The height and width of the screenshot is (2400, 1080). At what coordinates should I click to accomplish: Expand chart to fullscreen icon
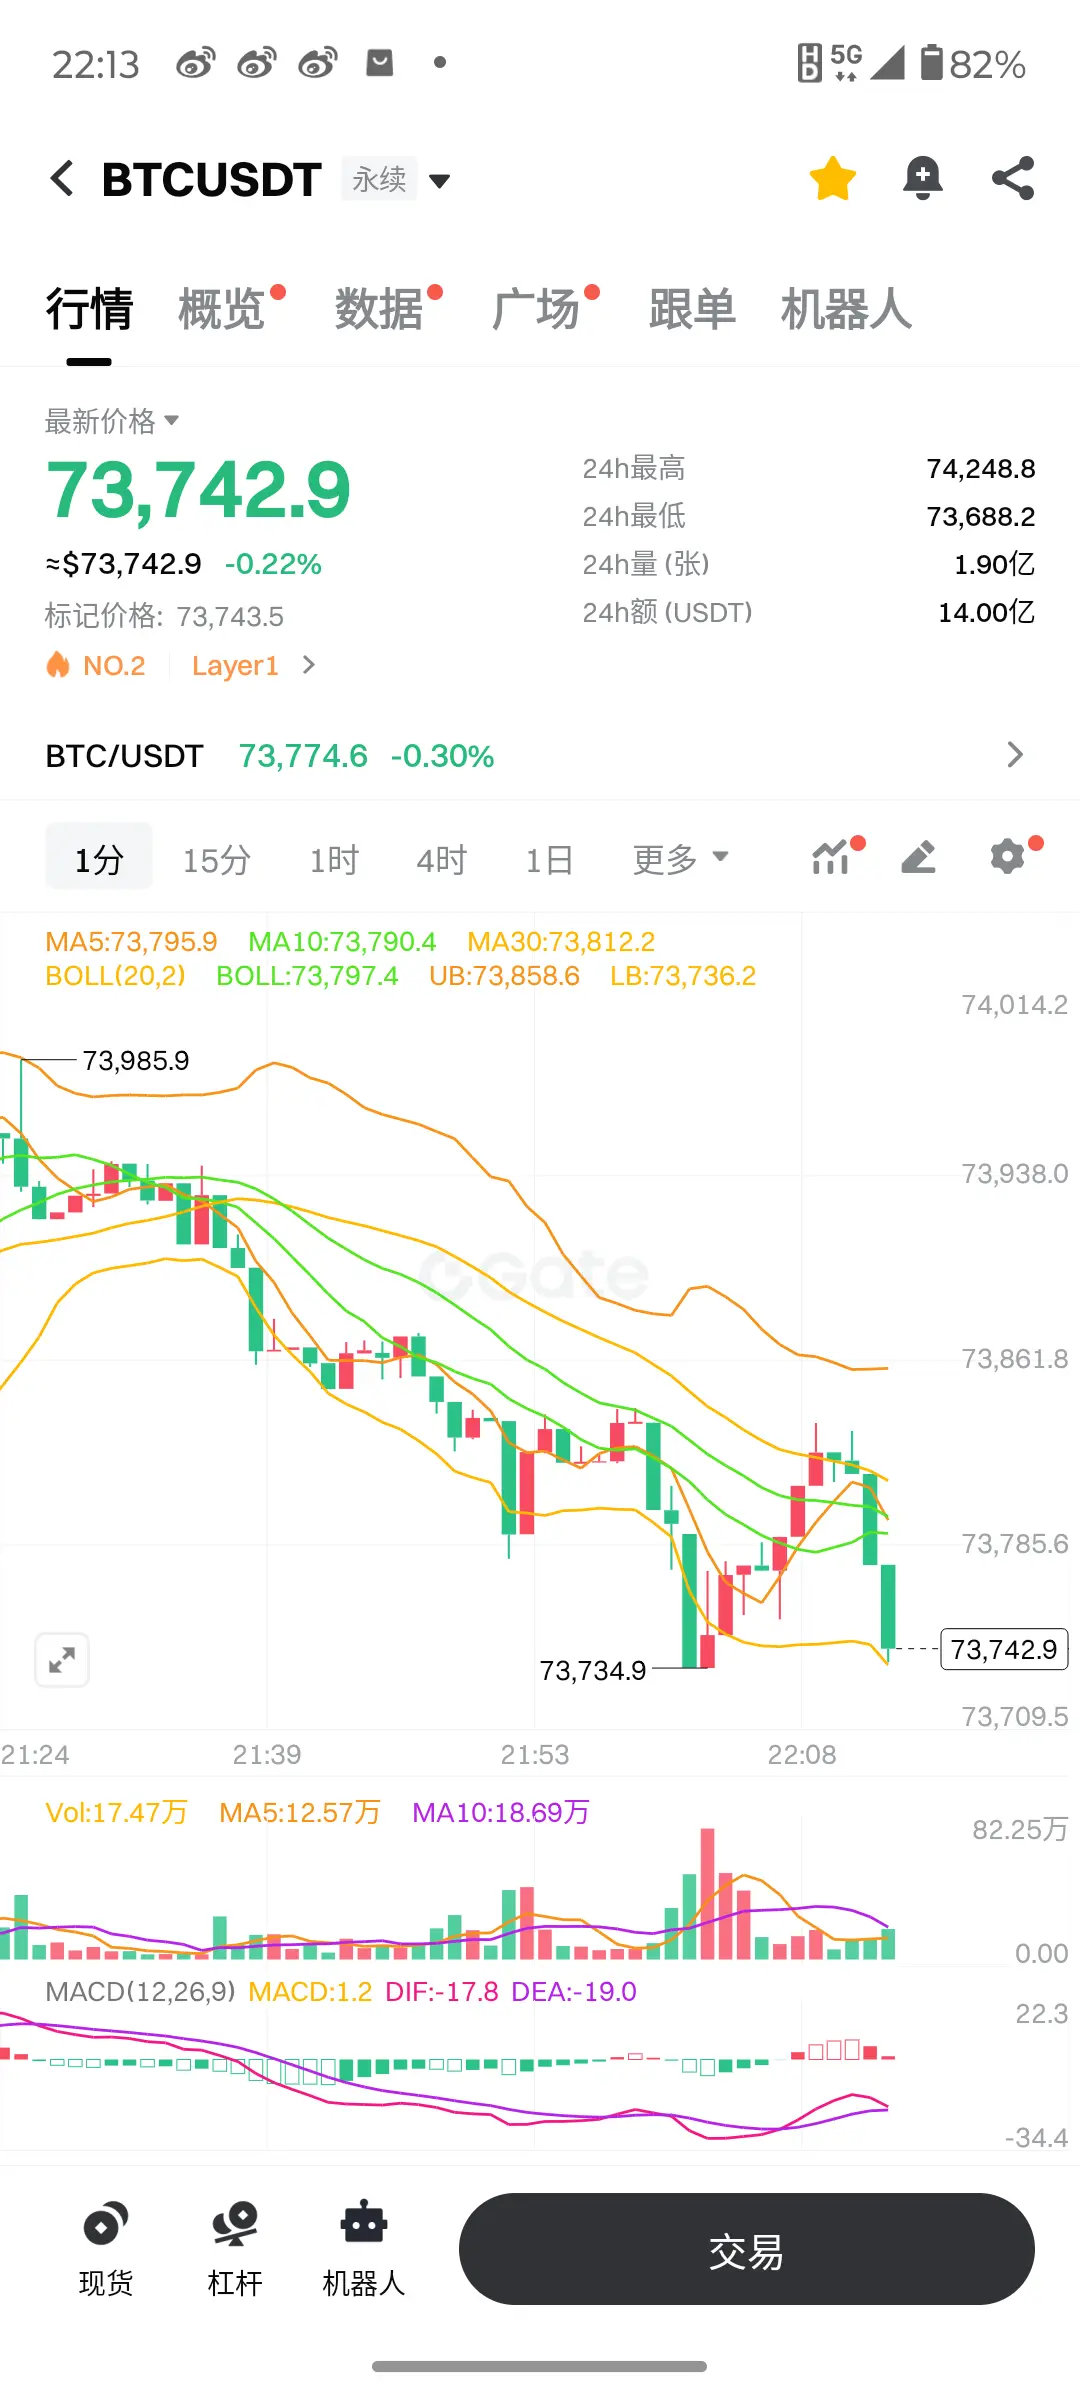[x=62, y=1660]
